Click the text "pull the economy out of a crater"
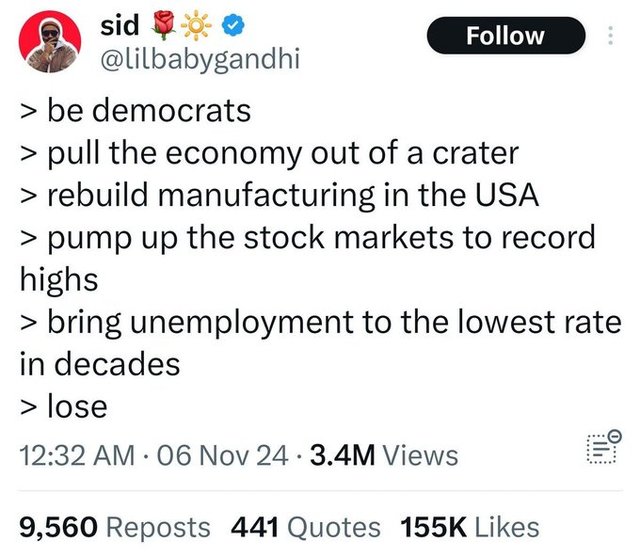Image resolution: width=640 pixels, height=554 pixels. pos(277,152)
